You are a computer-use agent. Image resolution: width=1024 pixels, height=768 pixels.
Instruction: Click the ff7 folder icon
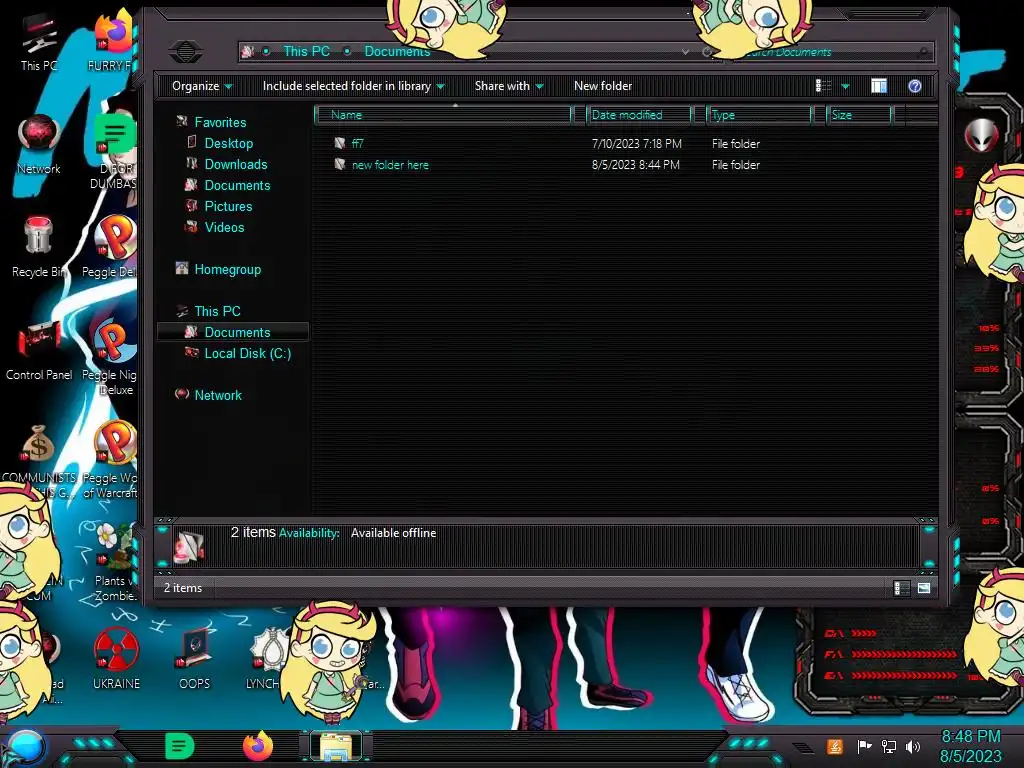pyautogui.click(x=340, y=143)
